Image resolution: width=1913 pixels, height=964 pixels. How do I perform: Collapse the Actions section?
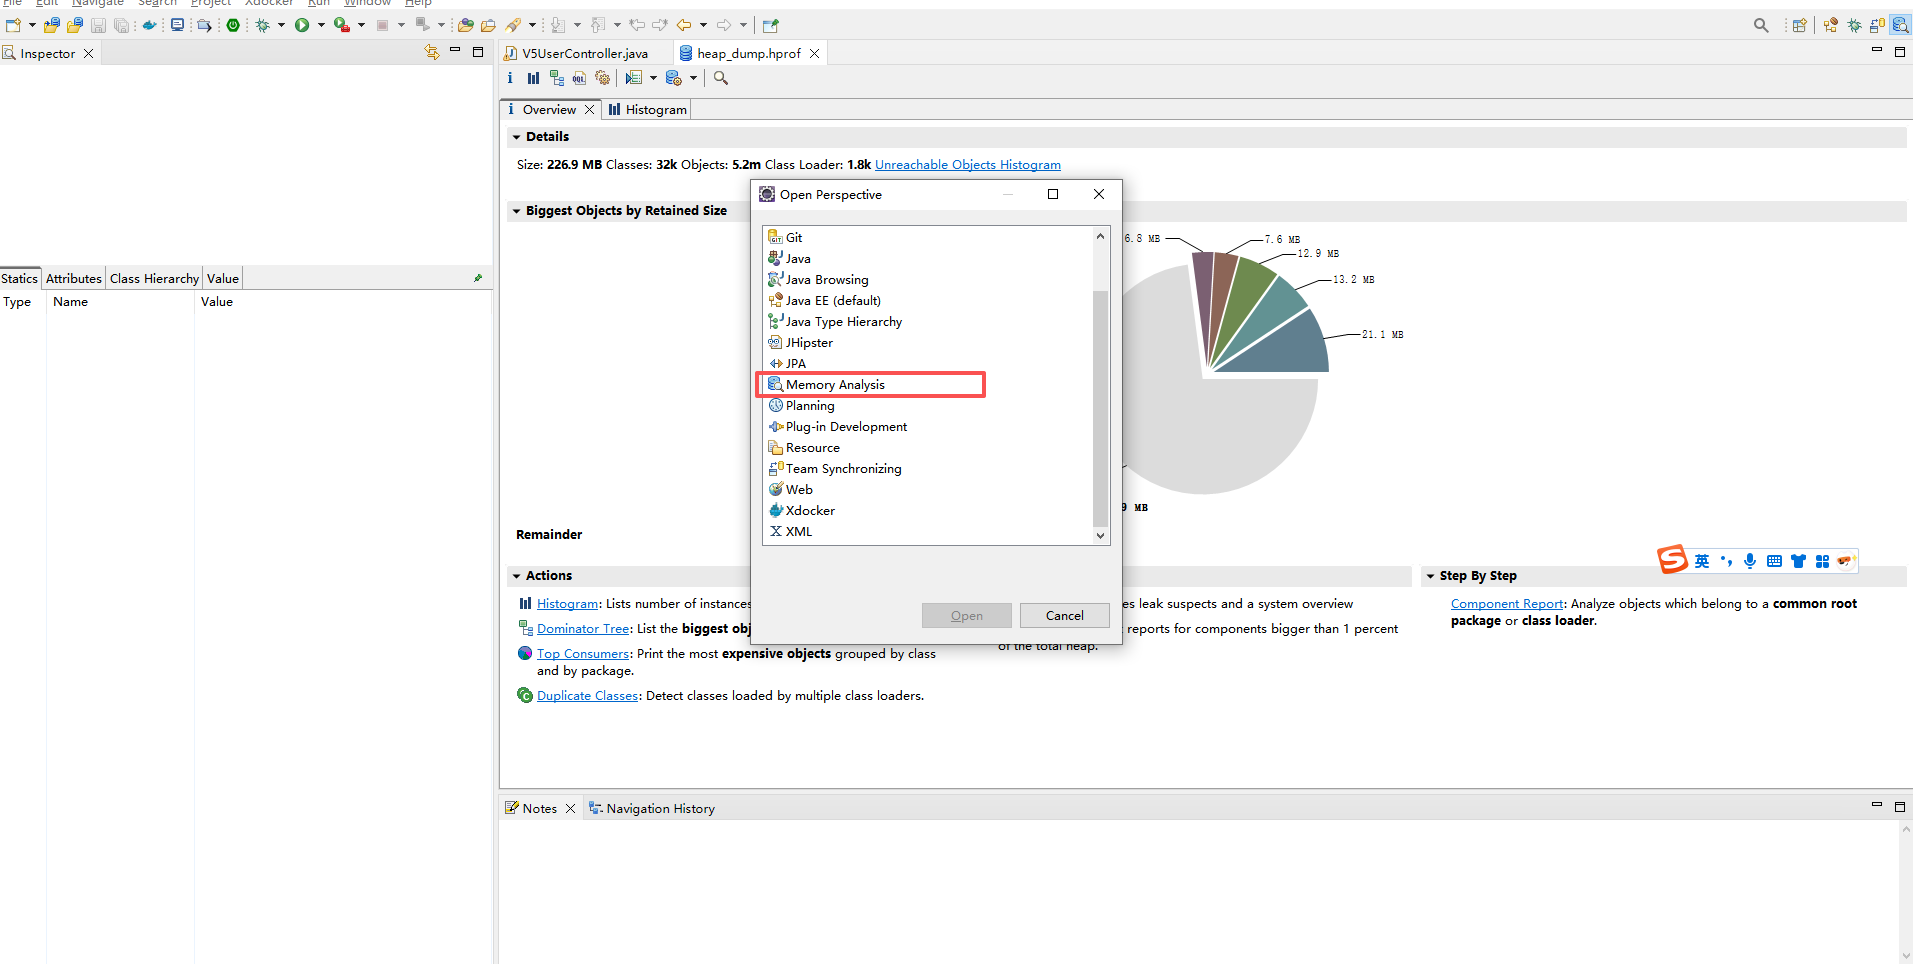(516, 576)
